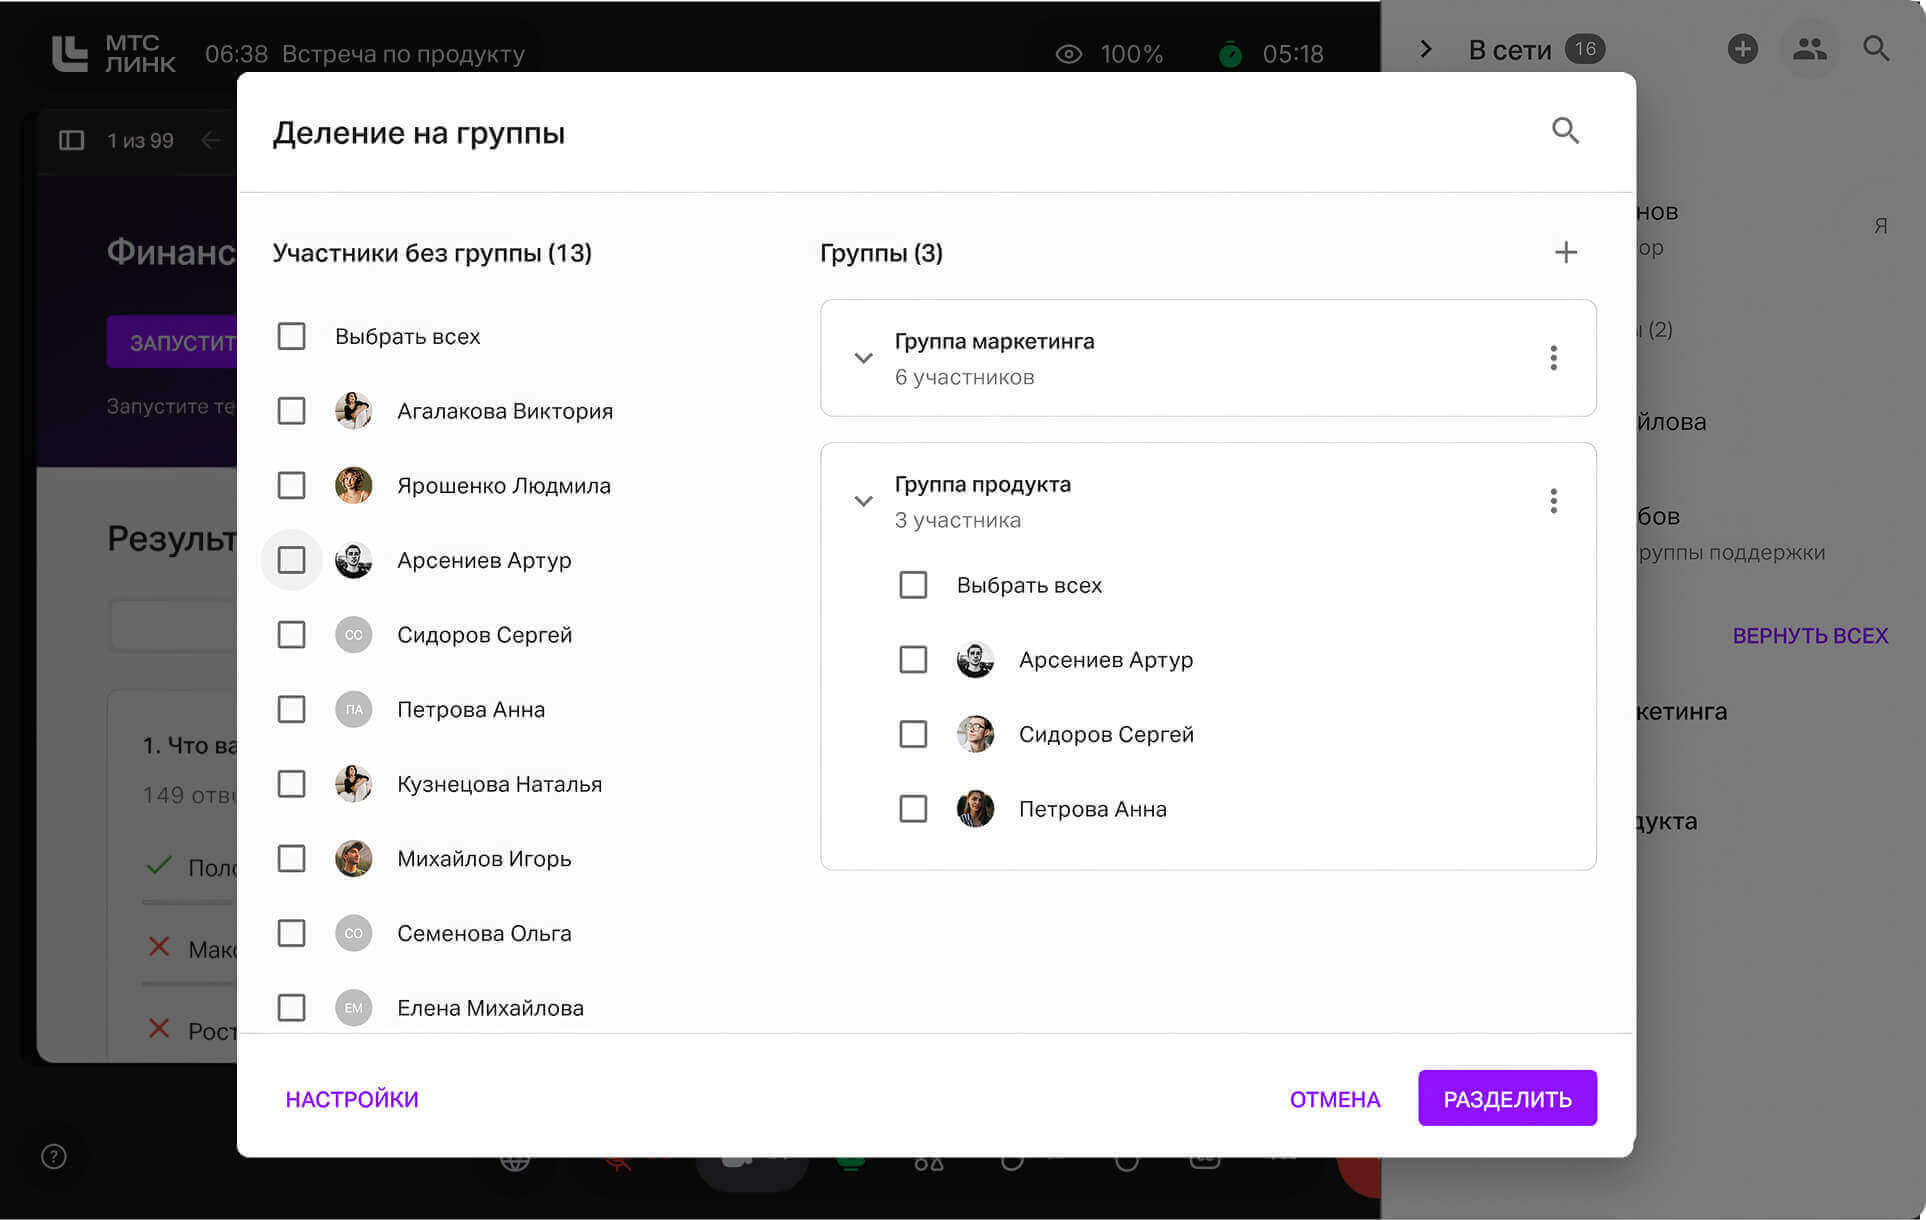Add a new group with plus icon

pos(1566,252)
